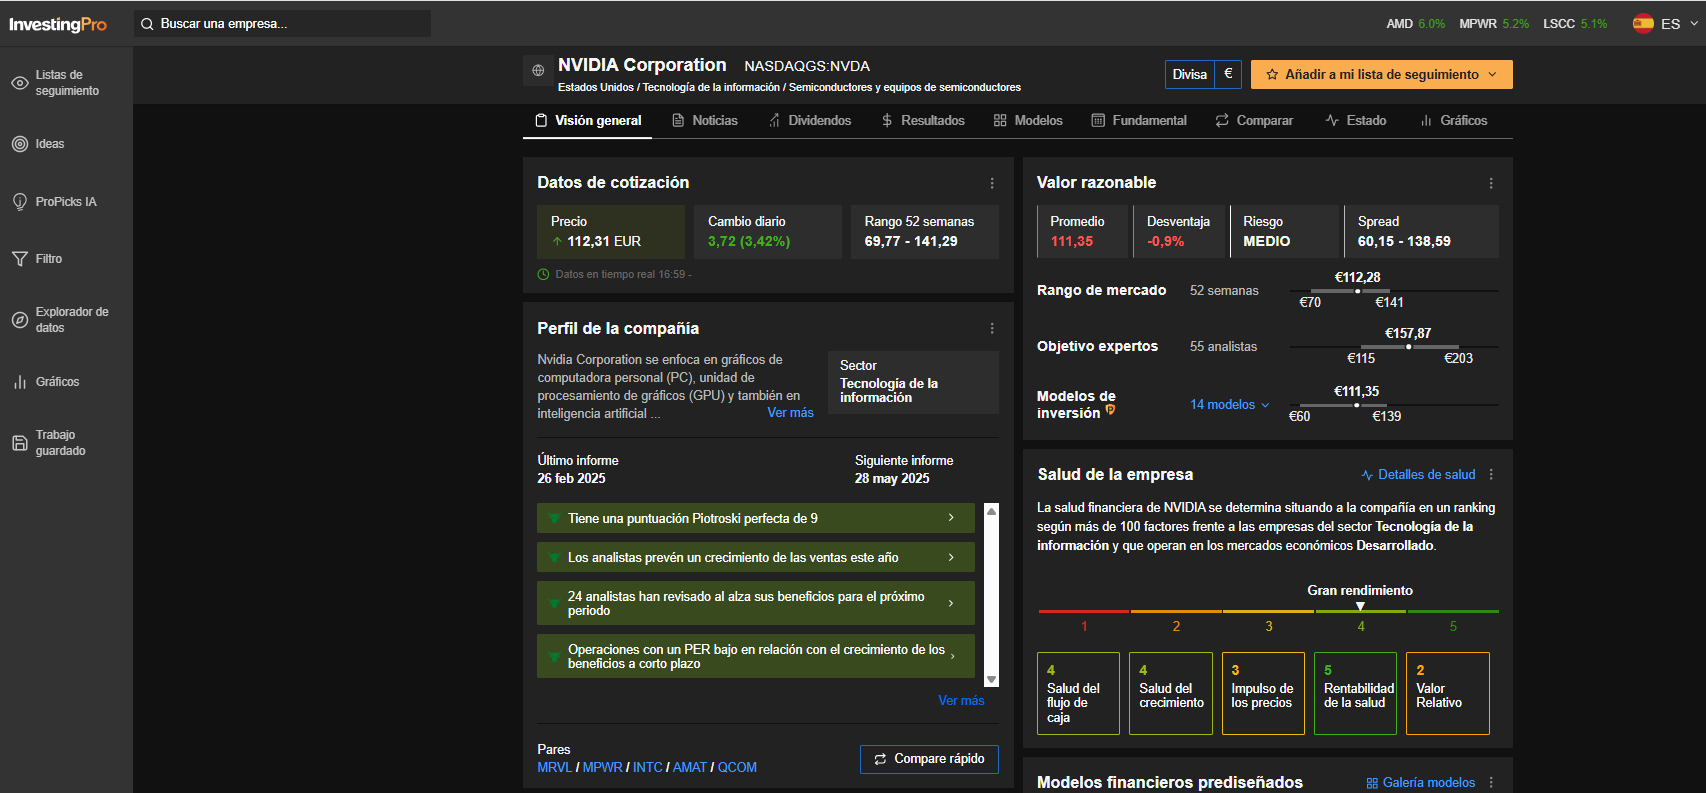
Task: Click the InvestingPro logo
Action: (58, 24)
